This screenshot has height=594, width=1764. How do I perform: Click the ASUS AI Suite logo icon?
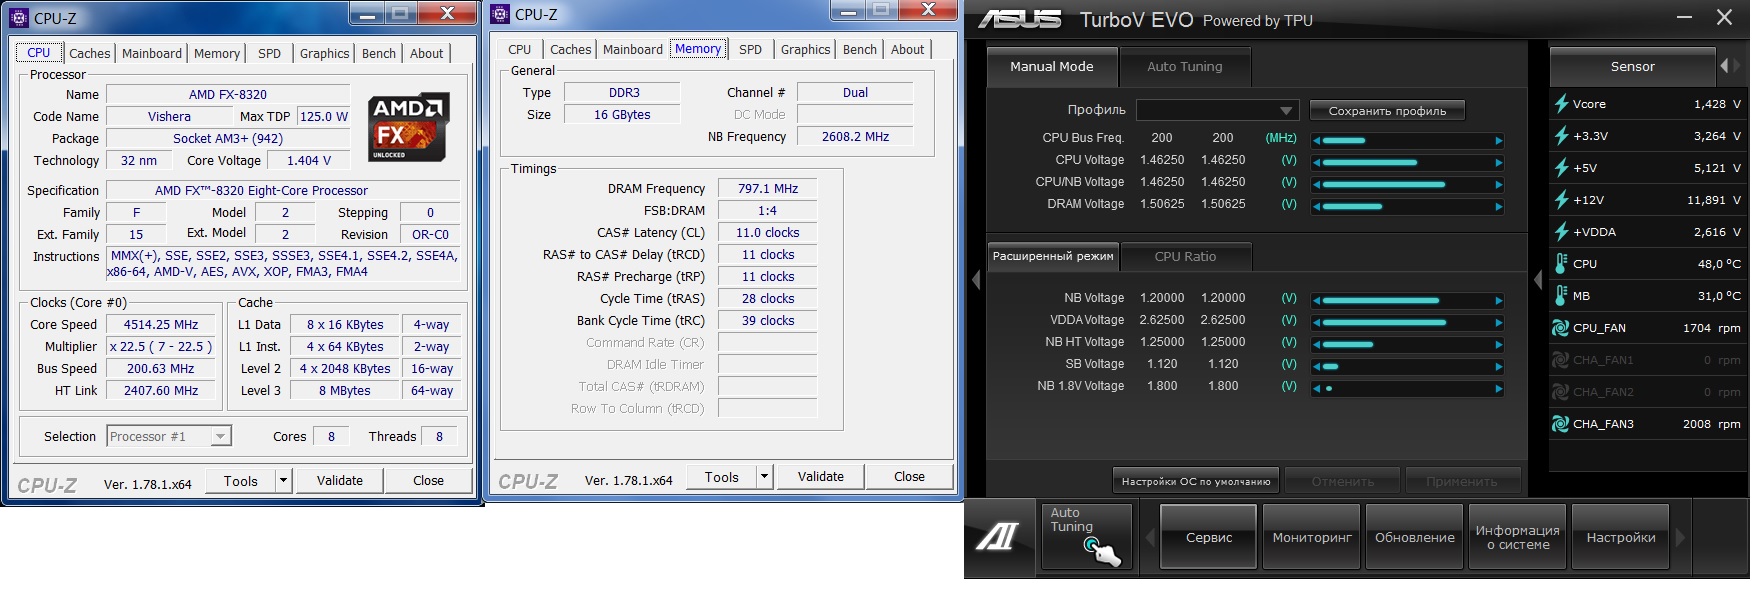997,537
